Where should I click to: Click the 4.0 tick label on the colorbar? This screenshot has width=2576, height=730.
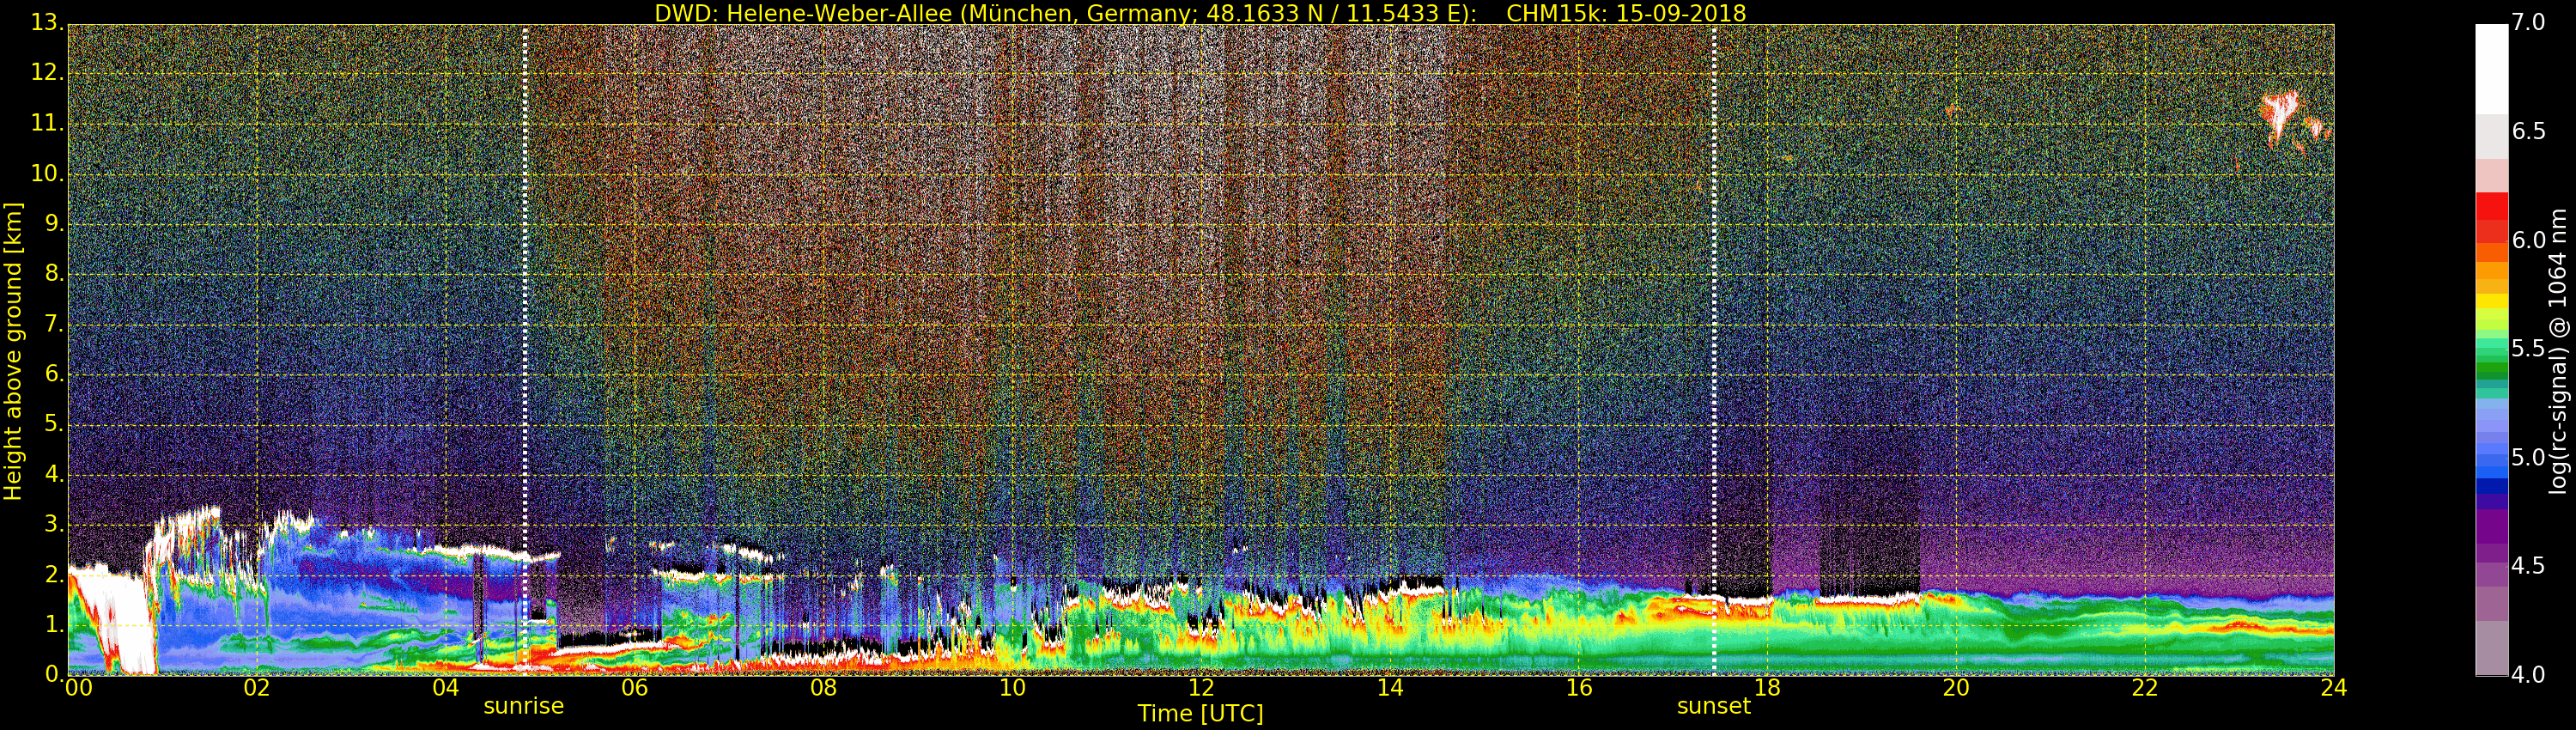[2528, 675]
